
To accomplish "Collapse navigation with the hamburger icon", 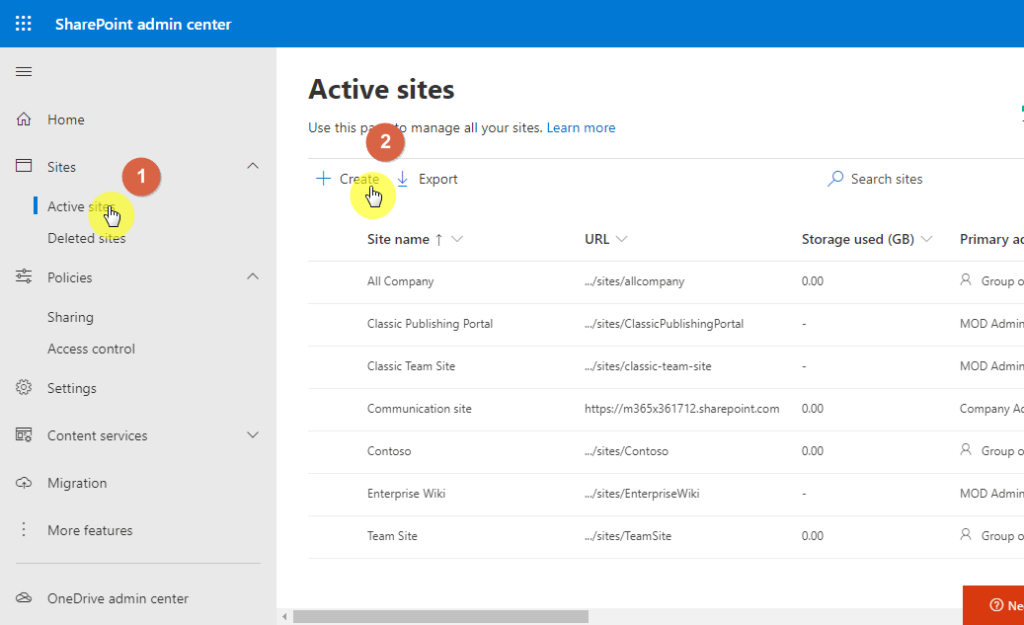I will [x=24, y=71].
